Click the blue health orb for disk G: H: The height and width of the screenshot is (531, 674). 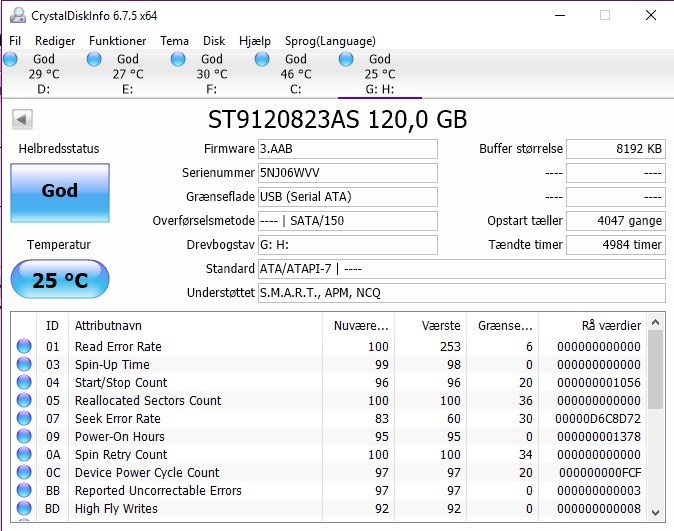pyautogui.click(x=346, y=59)
